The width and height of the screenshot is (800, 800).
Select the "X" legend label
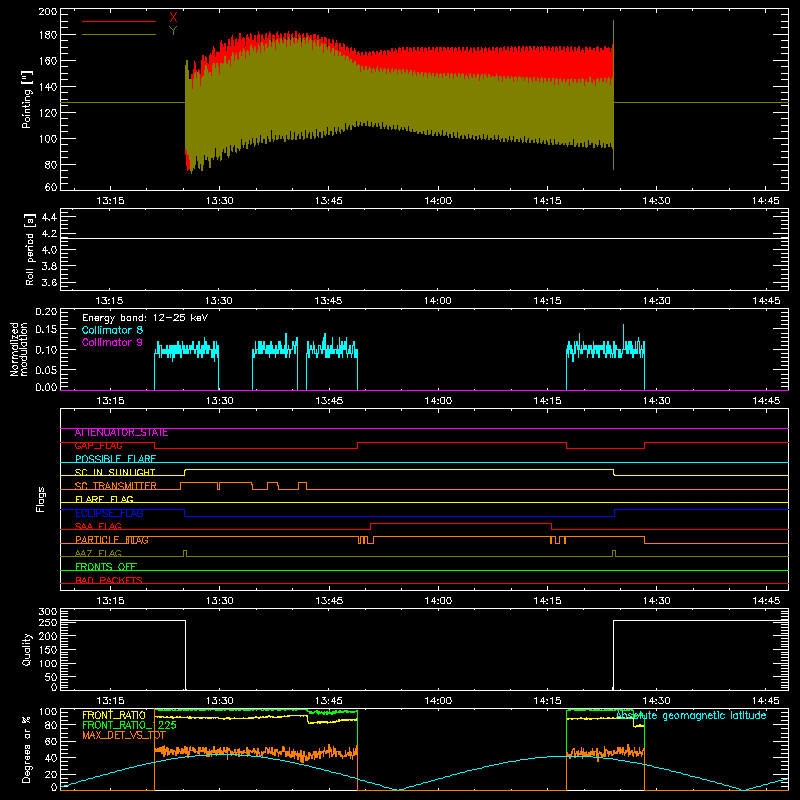(x=173, y=18)
